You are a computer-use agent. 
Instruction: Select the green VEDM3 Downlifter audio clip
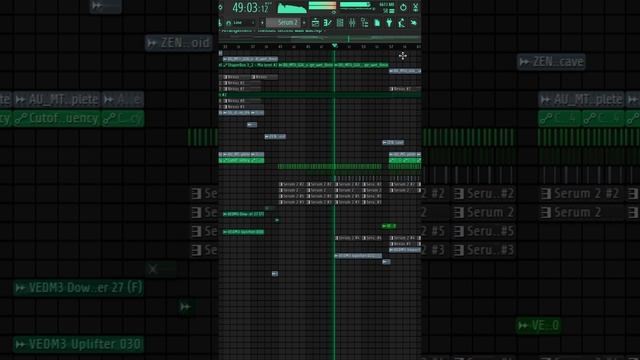(x=243, y=214)
